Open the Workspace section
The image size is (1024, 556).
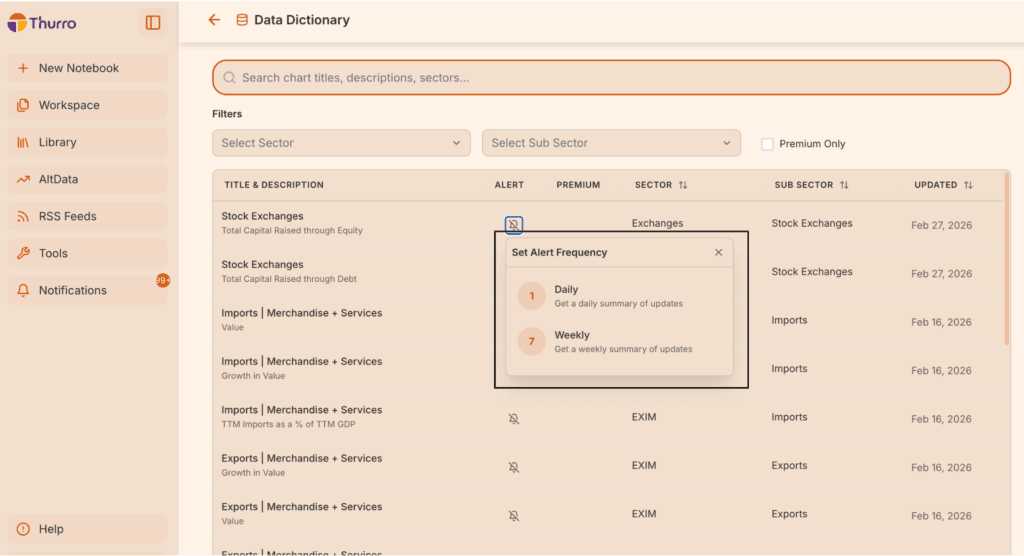[88, 105]
